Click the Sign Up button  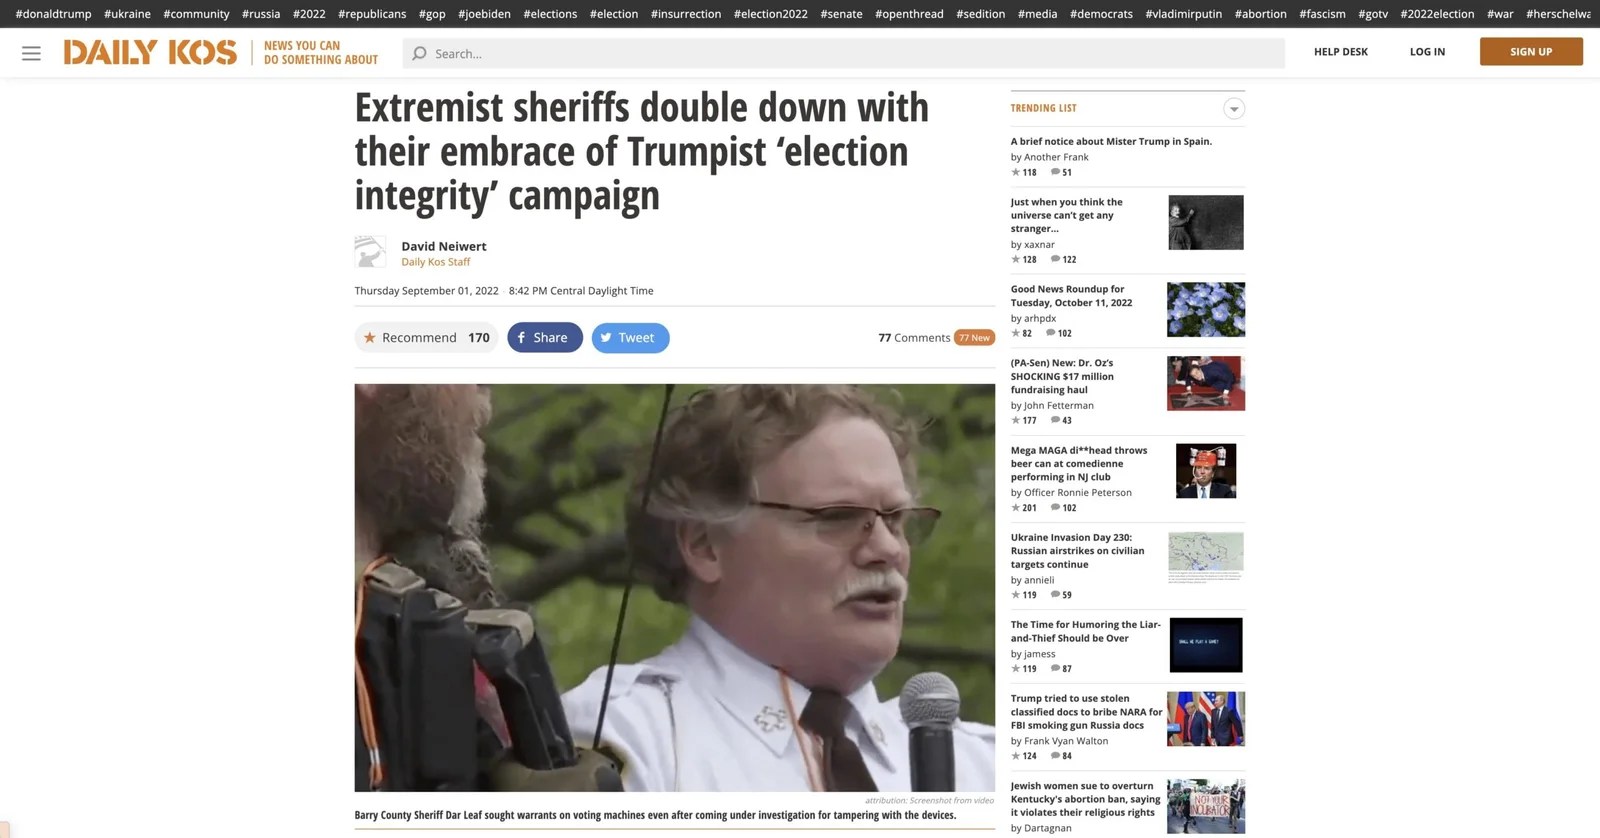coord(1531,52)
